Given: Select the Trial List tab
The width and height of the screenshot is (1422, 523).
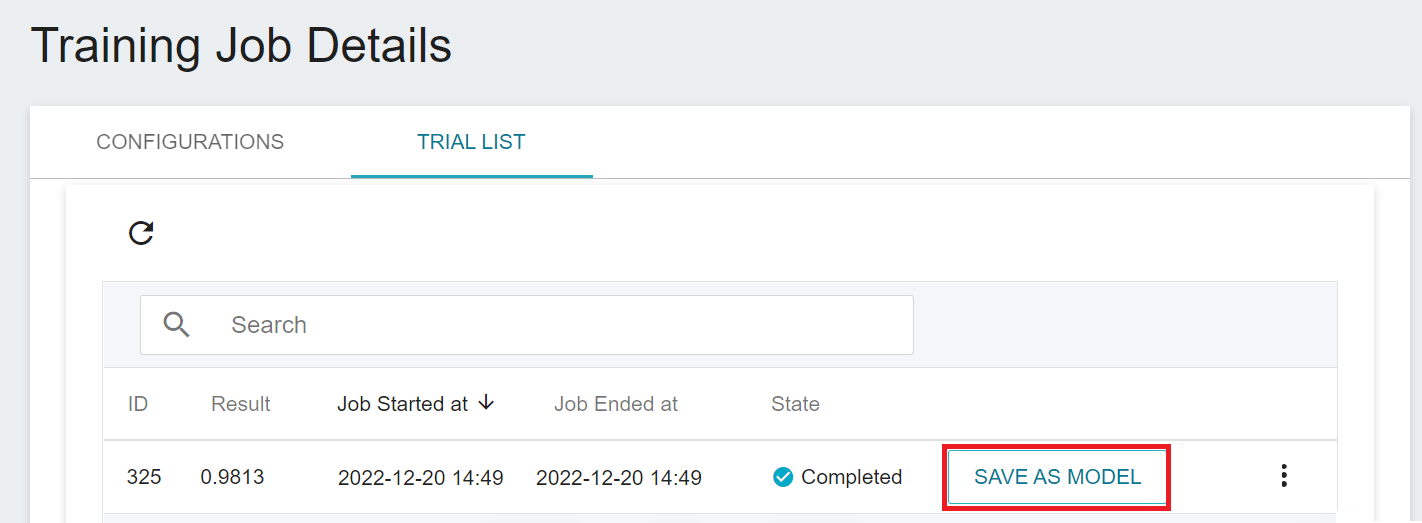Looking at the screenshot, I should pyautogui.click(x=471, y=142).
